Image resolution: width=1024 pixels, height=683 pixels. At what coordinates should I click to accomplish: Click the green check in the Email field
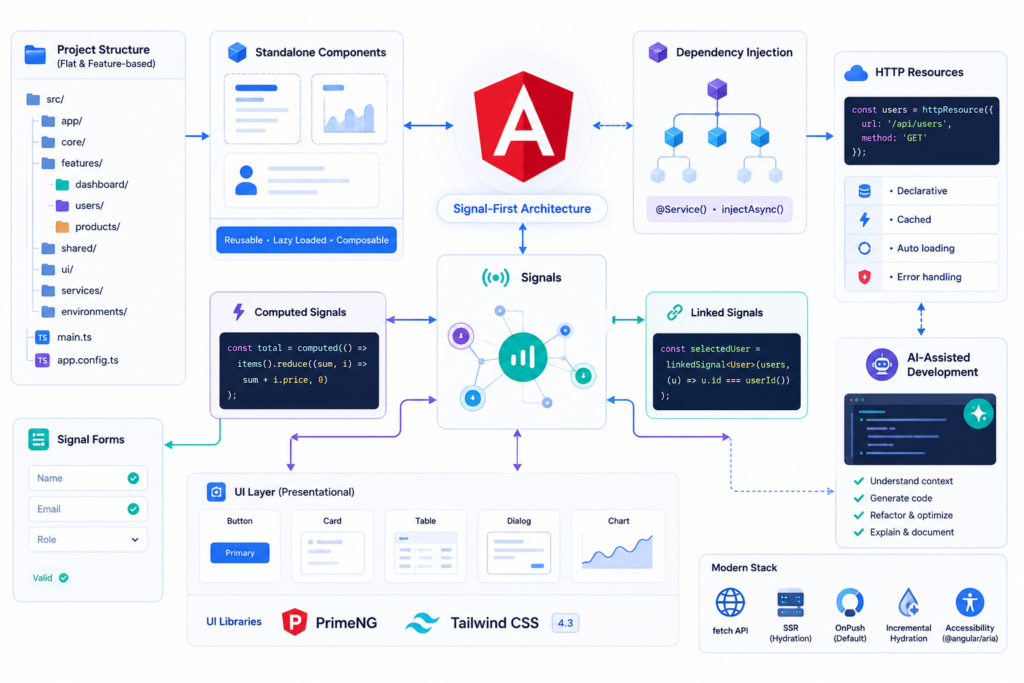point(133,509)
